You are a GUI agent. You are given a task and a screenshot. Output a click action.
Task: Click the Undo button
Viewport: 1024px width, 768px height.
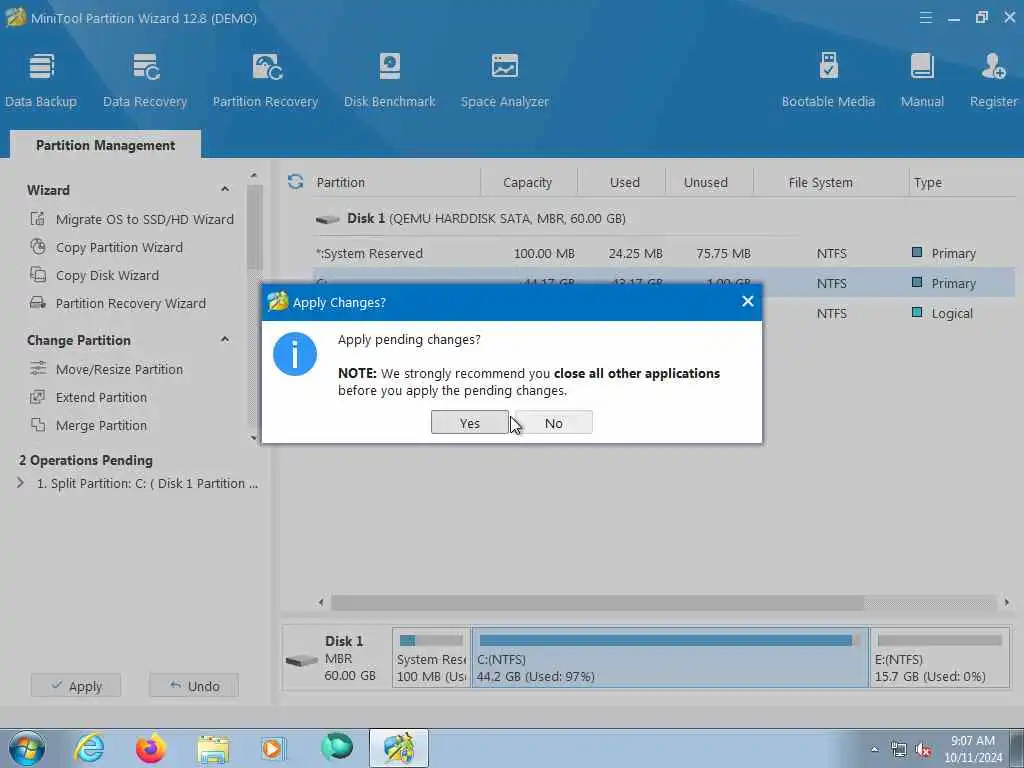click(194, 686)
